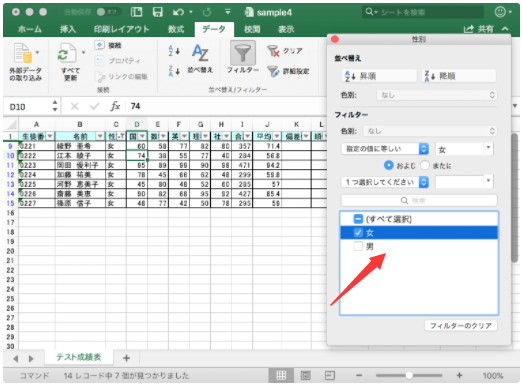522x386 pixels.
Task: Click the undo icon
Action: 178,12
